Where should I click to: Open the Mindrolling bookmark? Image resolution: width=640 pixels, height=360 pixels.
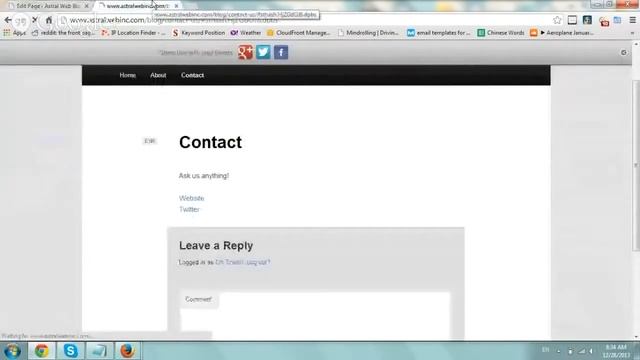pyautogui.click(x=368, y=33)
